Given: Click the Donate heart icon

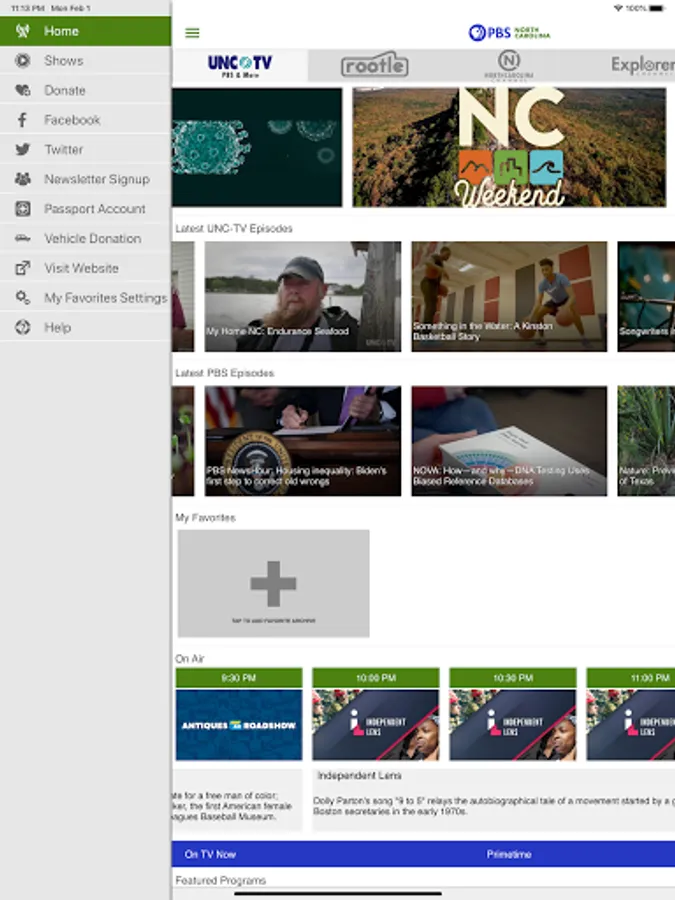Looking at the screenshot, I should pos(22,90).
